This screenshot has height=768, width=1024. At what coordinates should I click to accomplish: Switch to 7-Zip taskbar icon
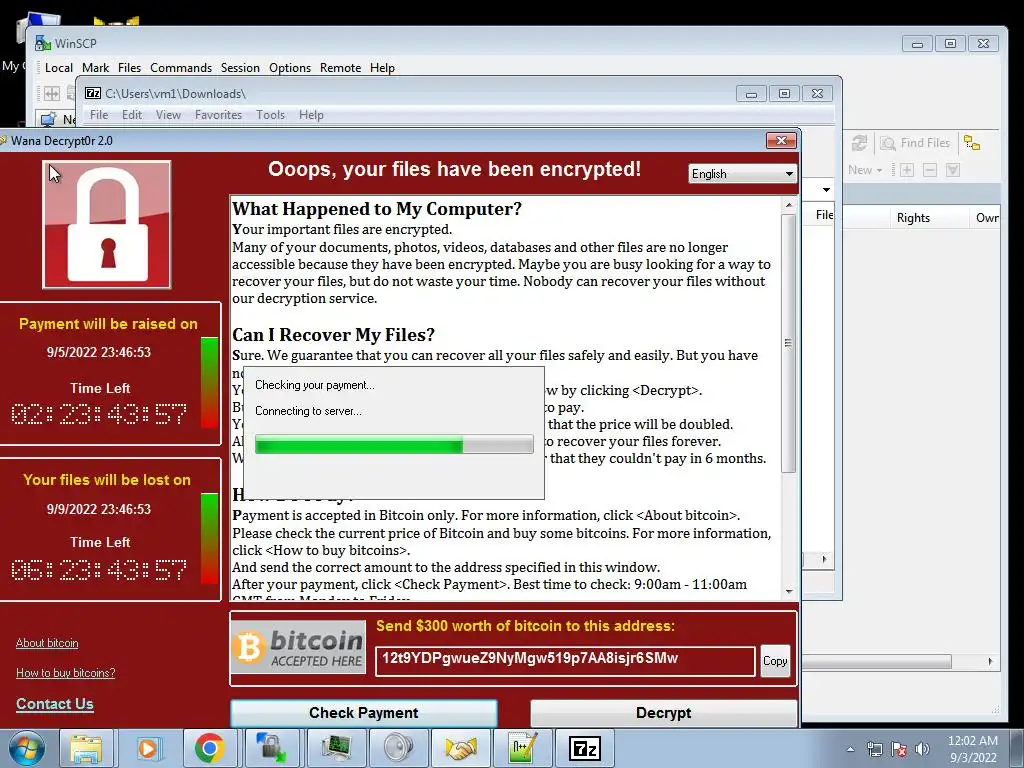pyautogui.click(x=584, y=748)
